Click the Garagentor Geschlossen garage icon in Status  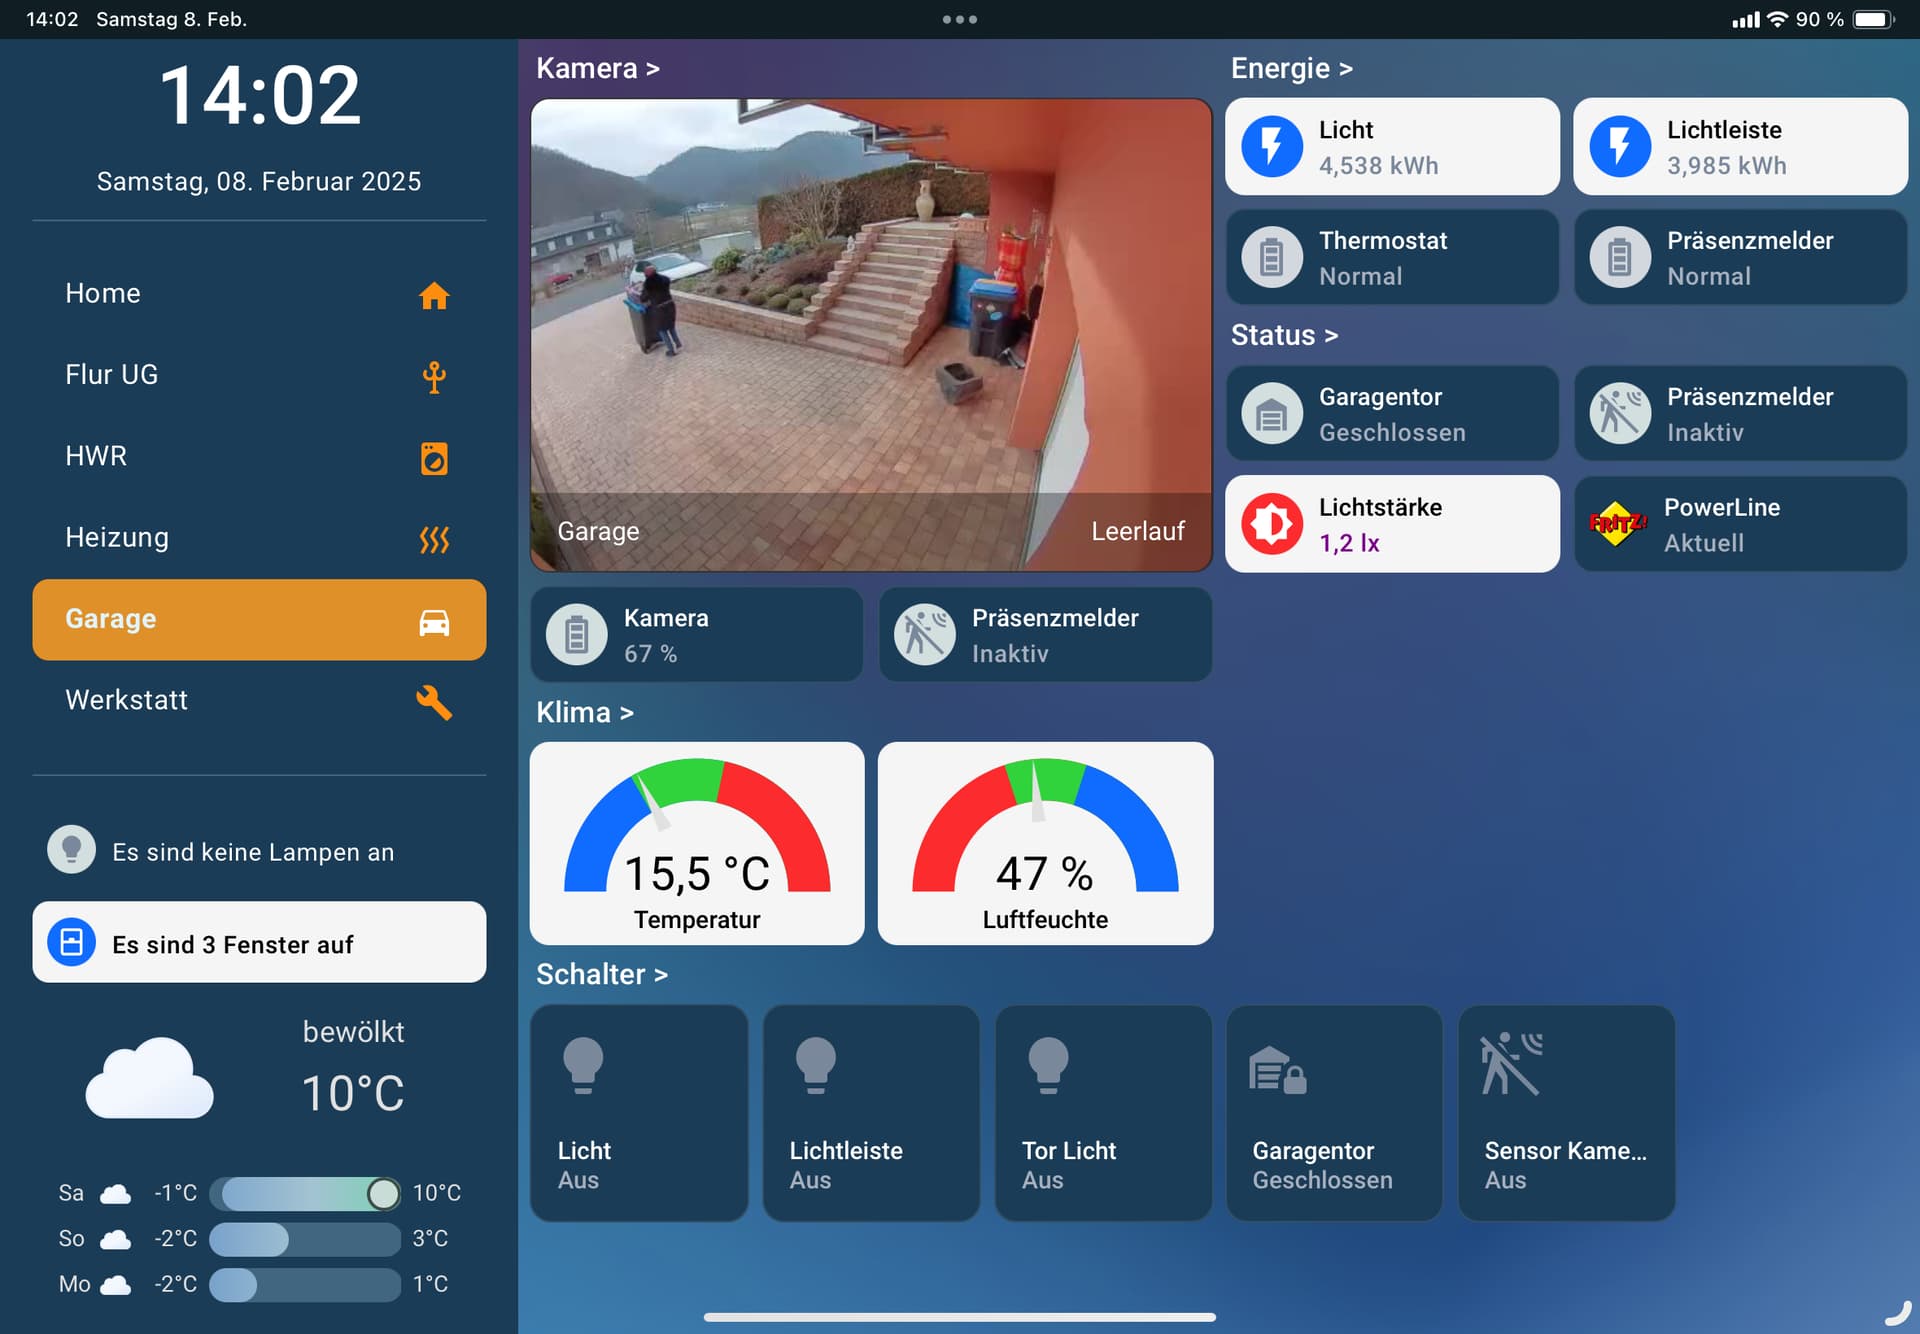click(x=1272, y=413)
